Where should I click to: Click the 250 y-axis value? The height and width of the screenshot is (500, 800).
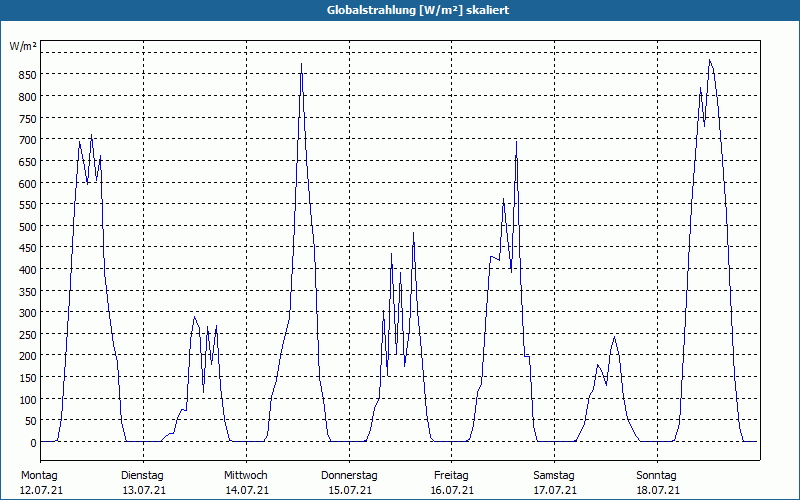click(27, 334)
